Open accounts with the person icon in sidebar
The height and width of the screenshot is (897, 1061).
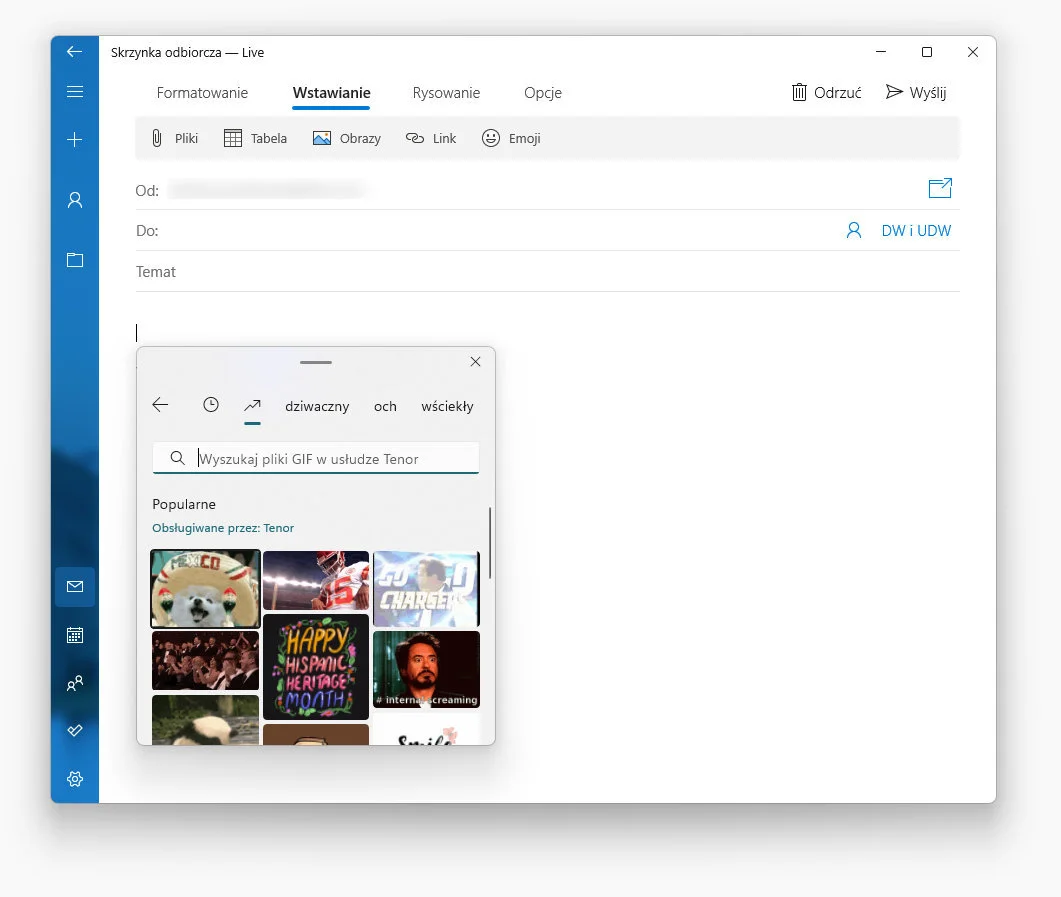(74, 200)
